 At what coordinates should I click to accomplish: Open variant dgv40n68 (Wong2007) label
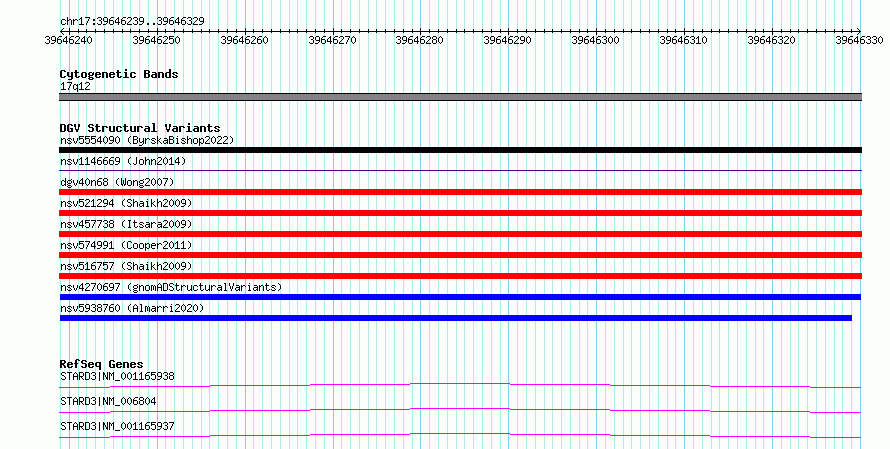117,182
